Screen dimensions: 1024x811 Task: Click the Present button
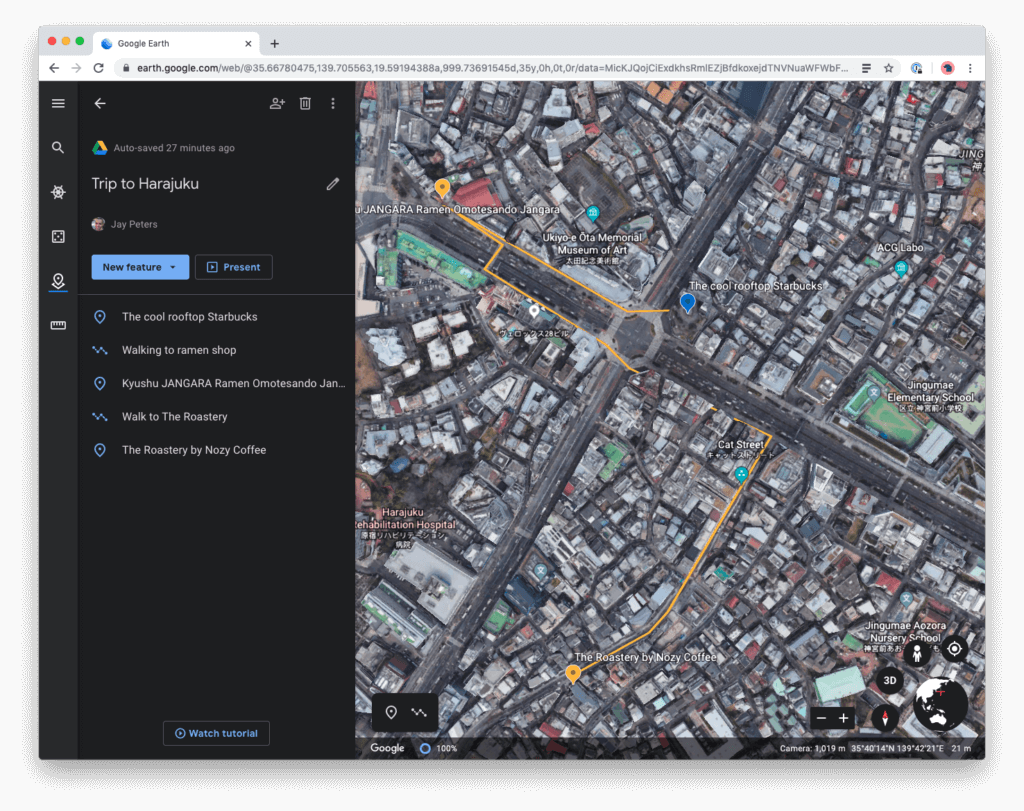pos(233,267)
